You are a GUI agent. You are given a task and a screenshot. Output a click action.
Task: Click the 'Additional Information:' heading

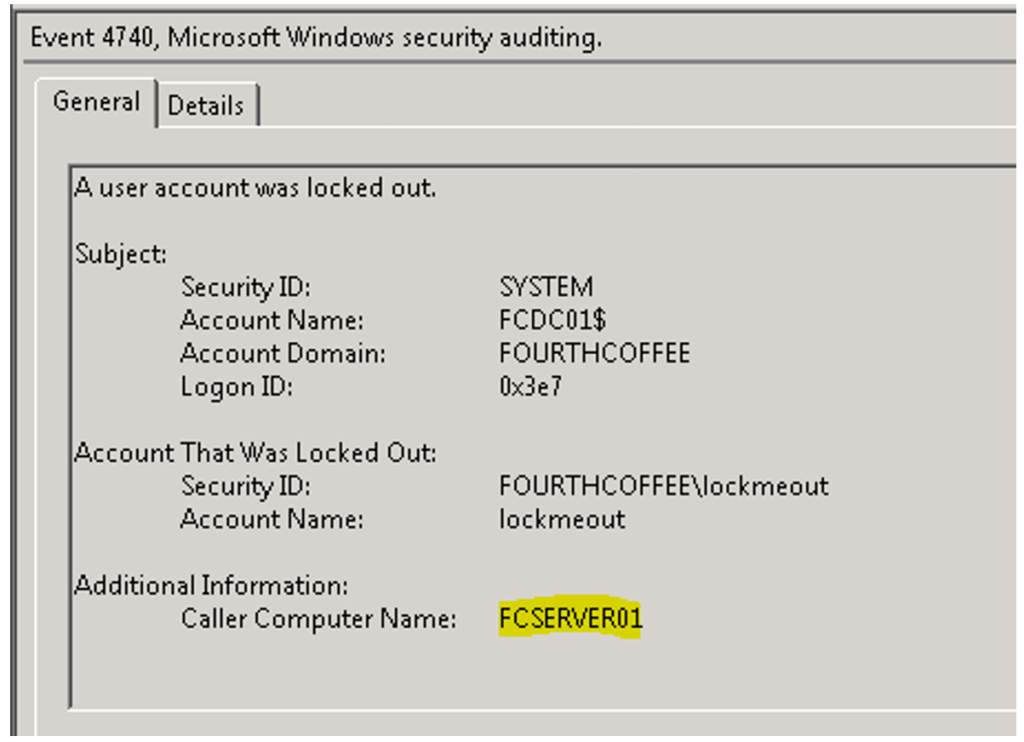coord(211,585)
